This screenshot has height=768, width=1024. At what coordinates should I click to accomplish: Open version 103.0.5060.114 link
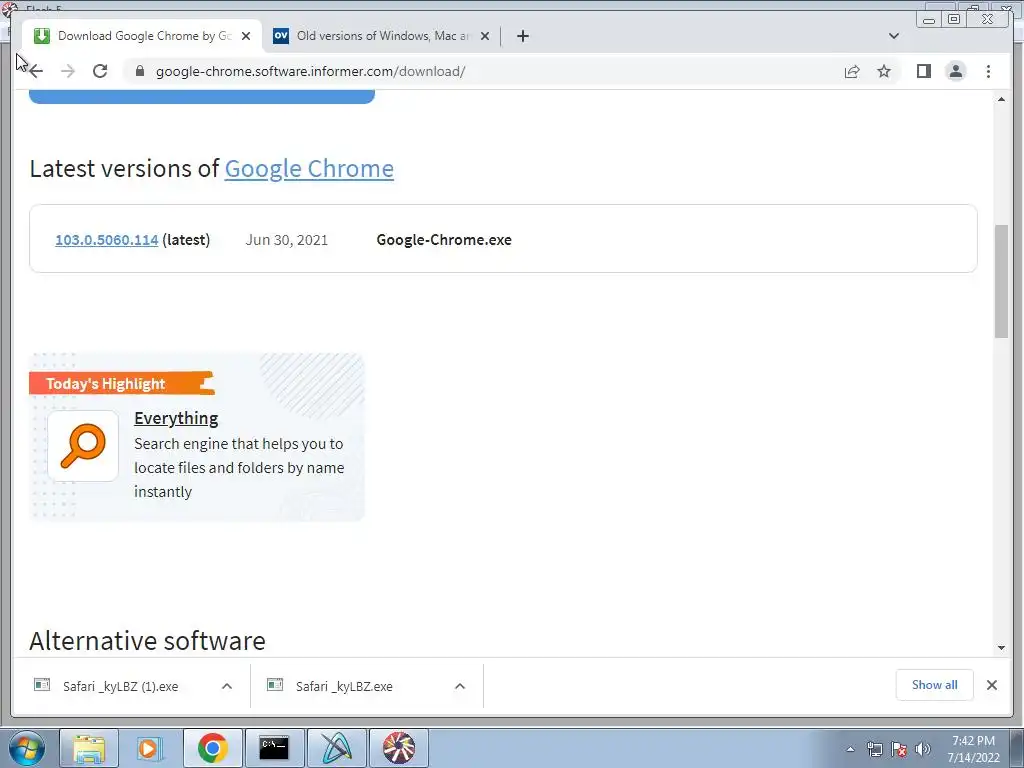point(106,240)
